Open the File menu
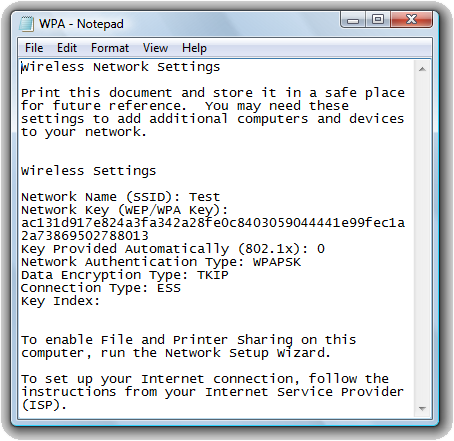The width and height of the screenshot is (454, 441). tap(34, 48)
